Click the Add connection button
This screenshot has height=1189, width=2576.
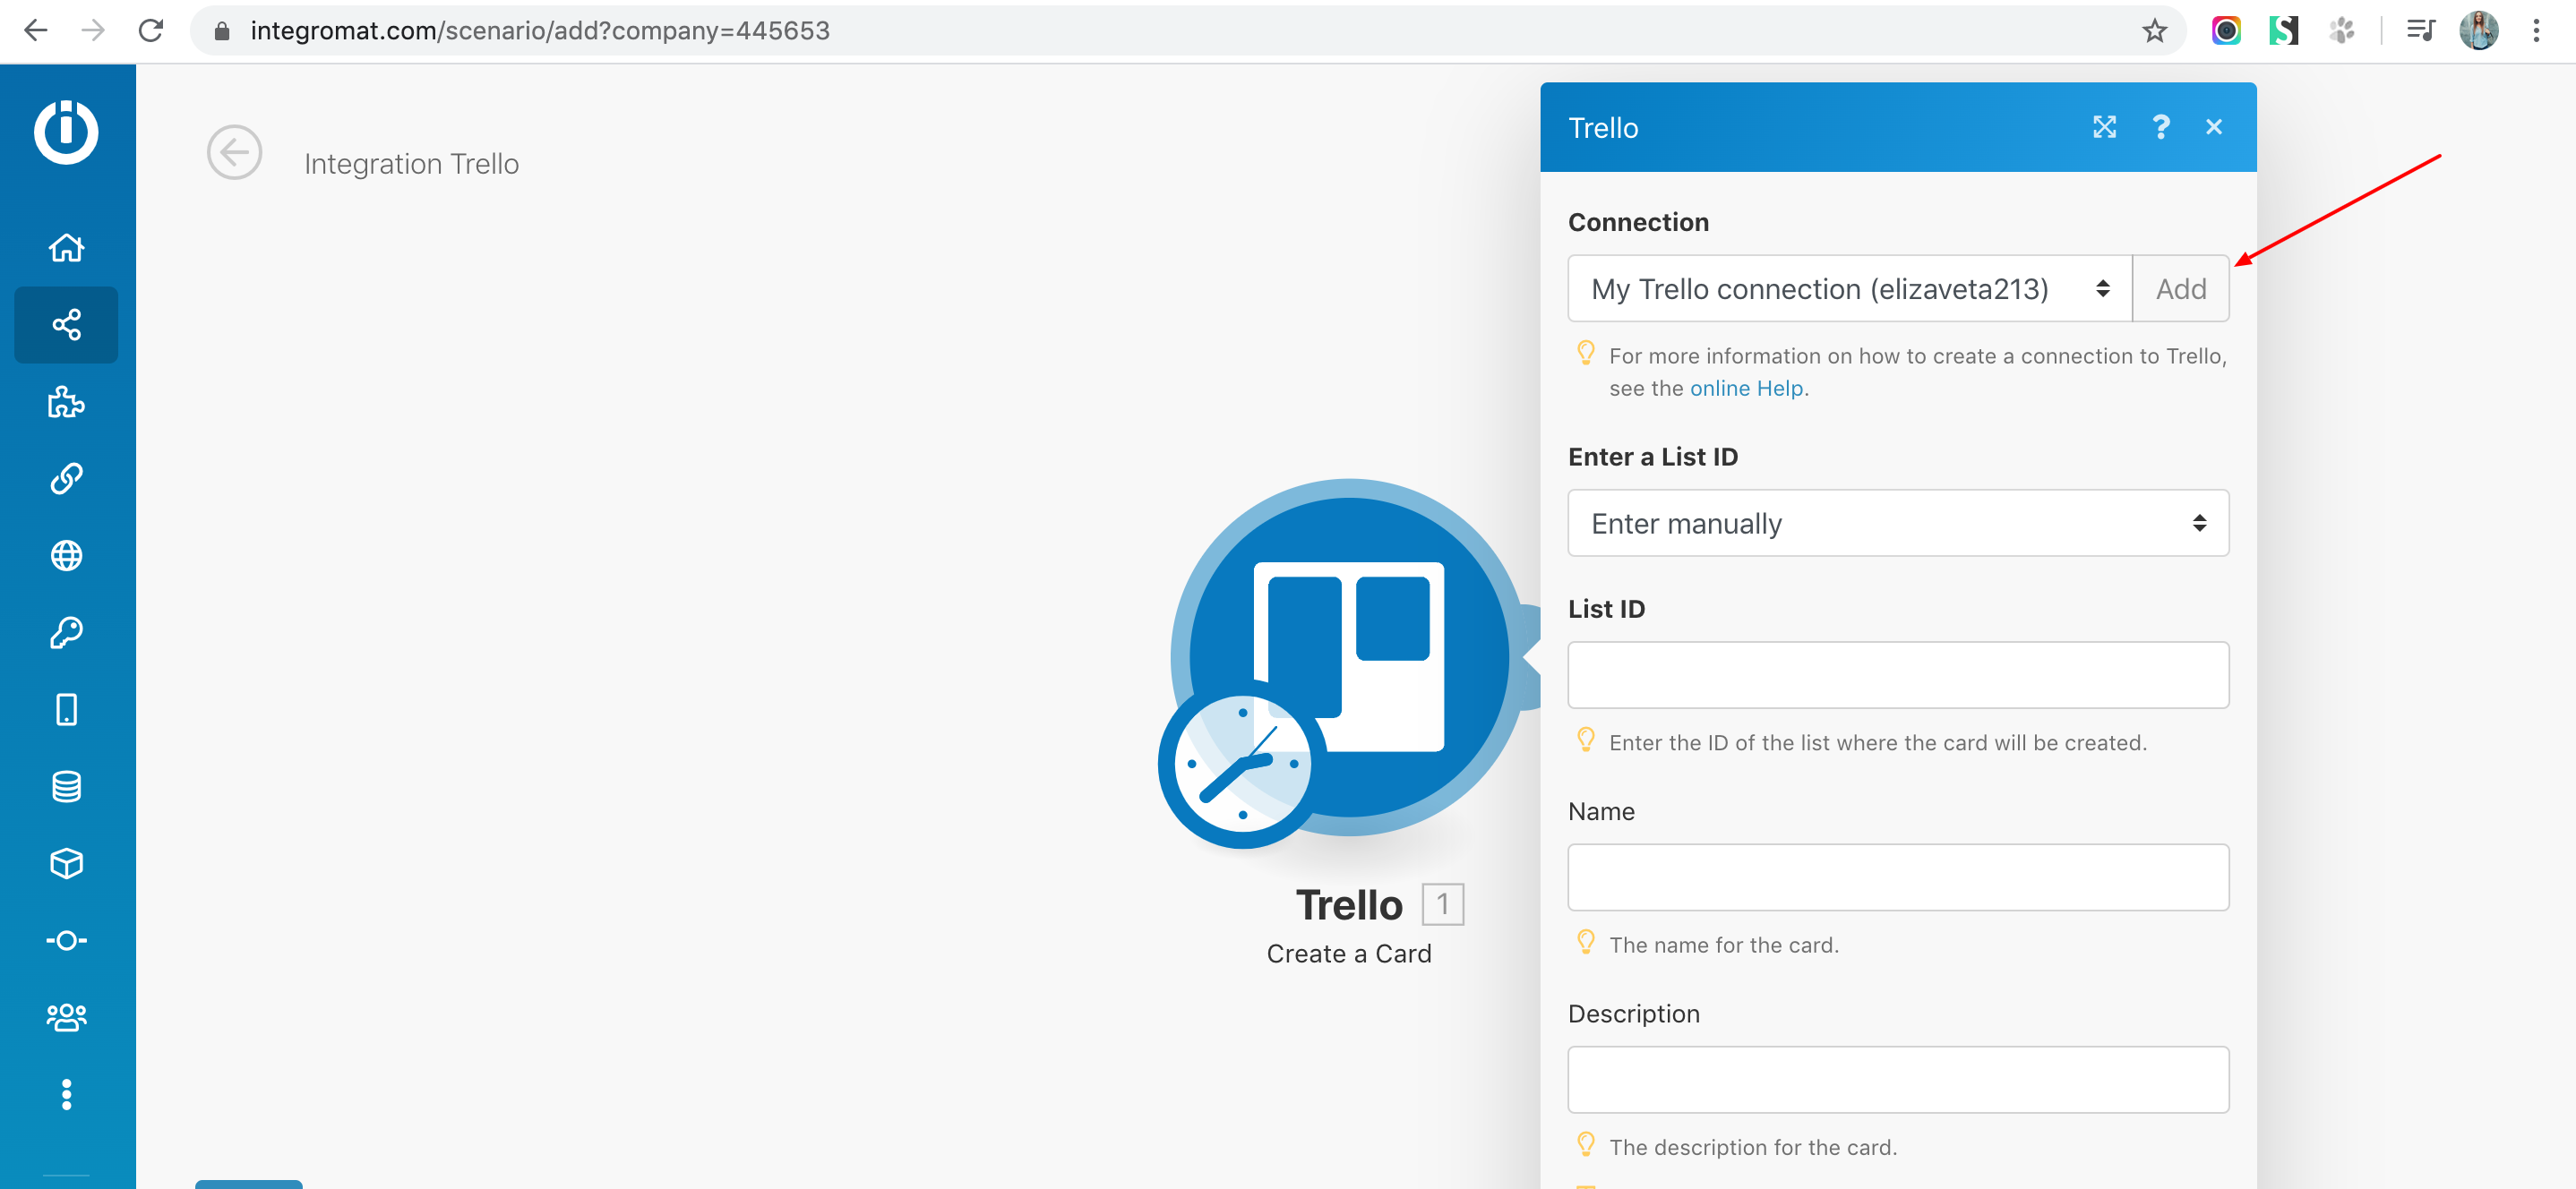2180,289
